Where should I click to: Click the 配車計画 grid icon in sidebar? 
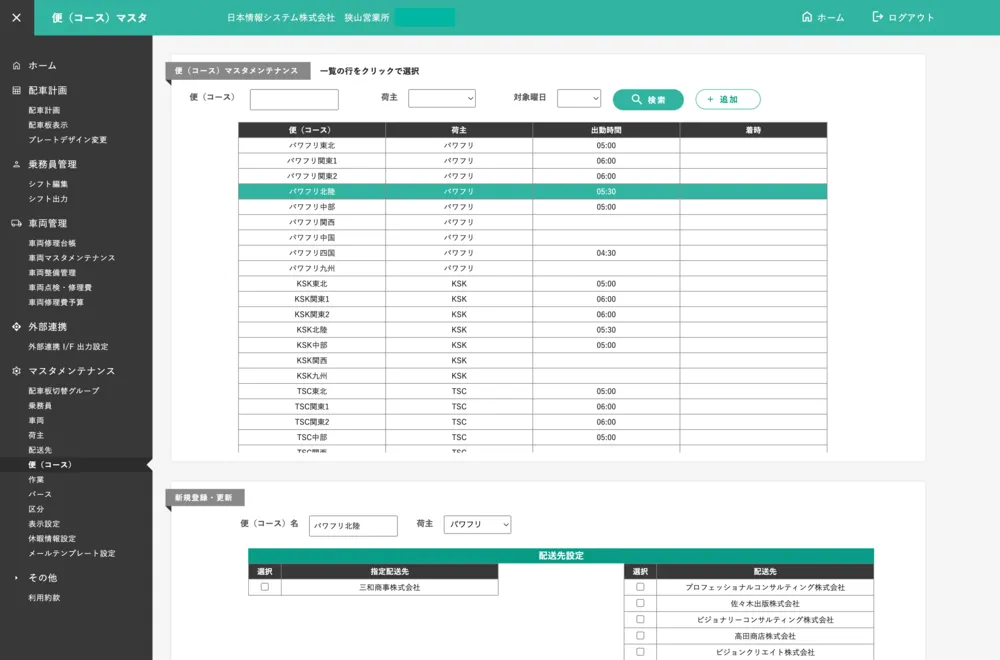(16, 91)
